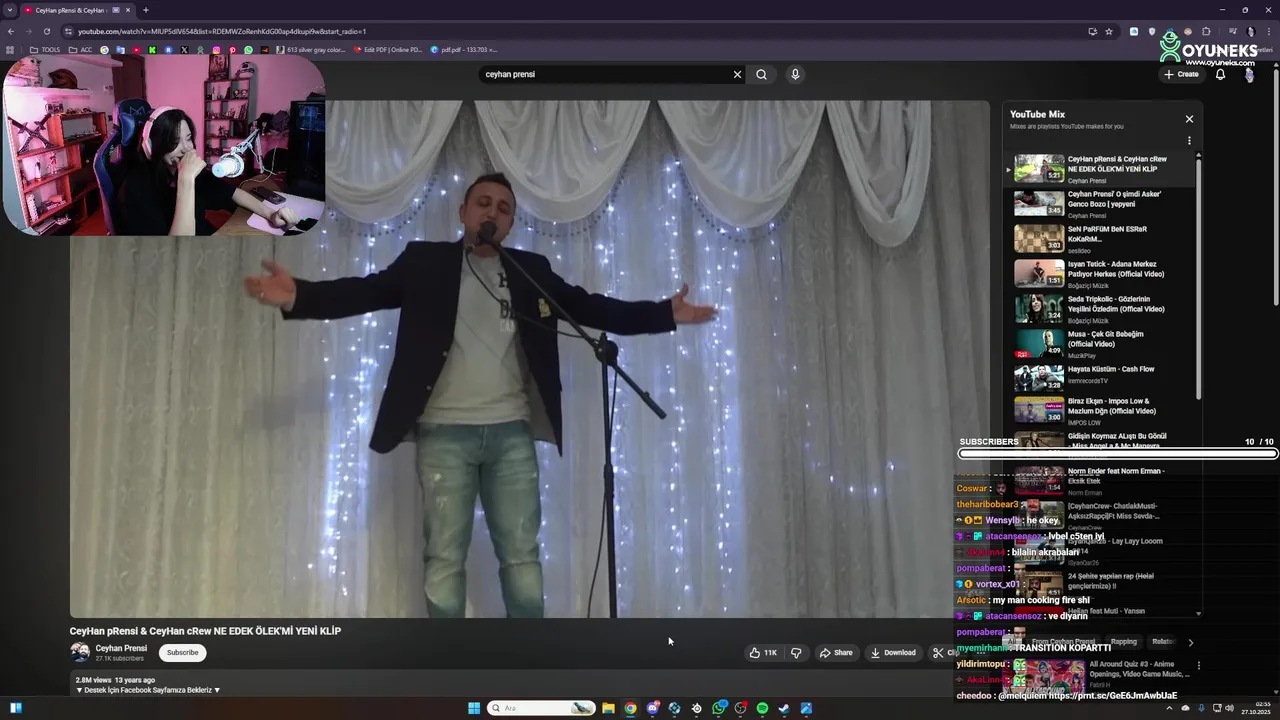The height and width of the screenshot is (720, 1280).
Task: Open 'Edit PDF | Online PD...' bookmark
Action: 388,49
